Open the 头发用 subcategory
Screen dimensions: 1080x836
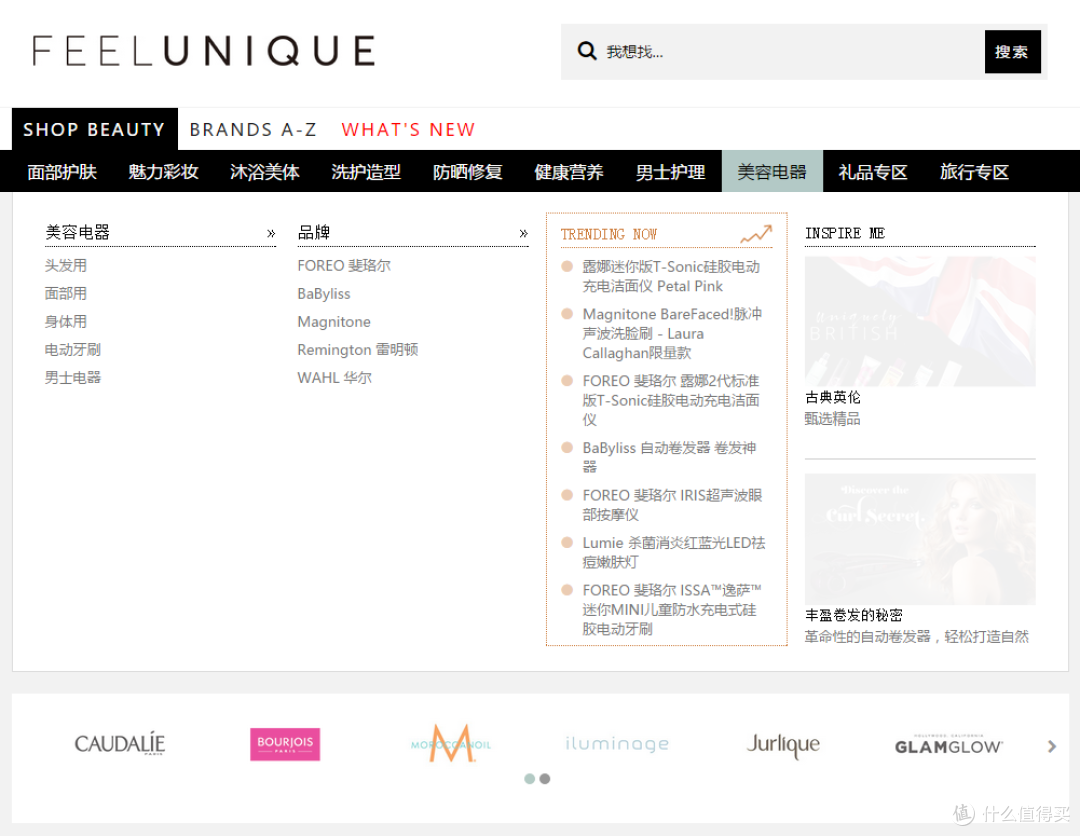click(x=65, y=266)
